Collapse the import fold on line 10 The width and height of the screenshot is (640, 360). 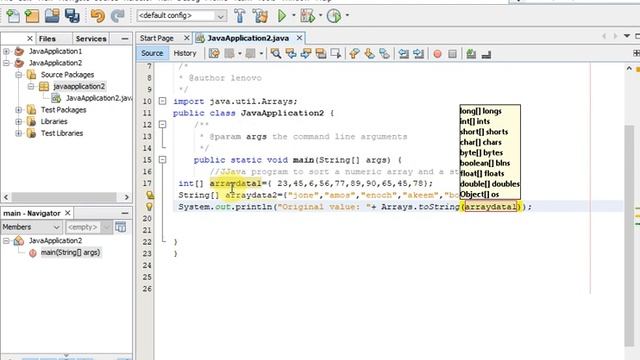point(162,101)
